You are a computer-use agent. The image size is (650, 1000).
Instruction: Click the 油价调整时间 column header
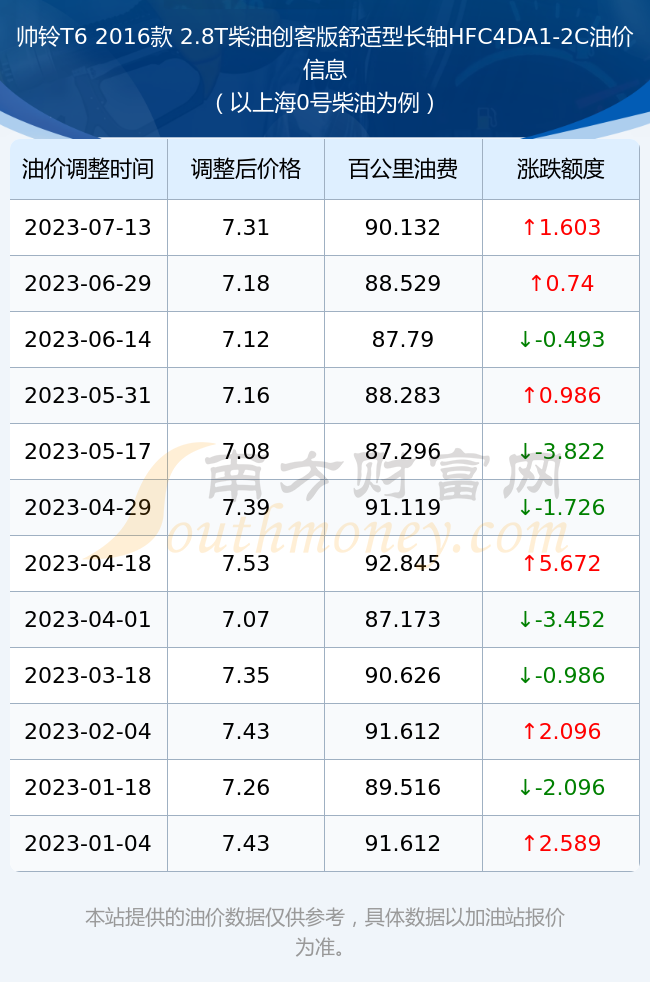88,169
